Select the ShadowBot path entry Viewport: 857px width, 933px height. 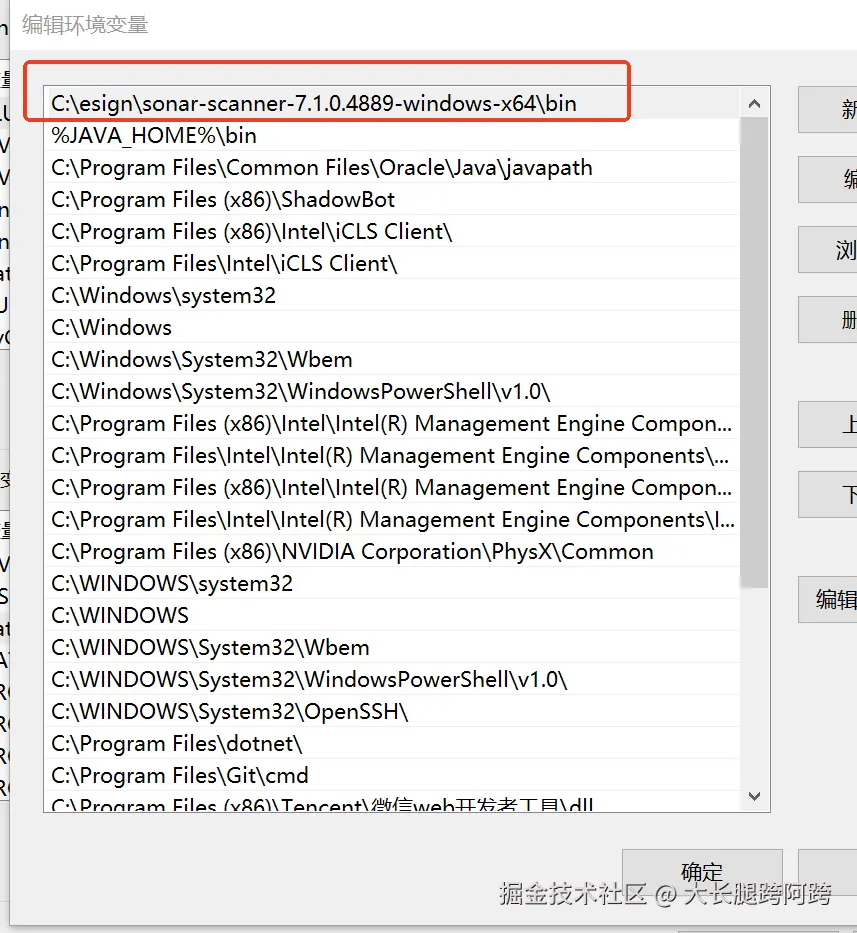coord(392,199)
